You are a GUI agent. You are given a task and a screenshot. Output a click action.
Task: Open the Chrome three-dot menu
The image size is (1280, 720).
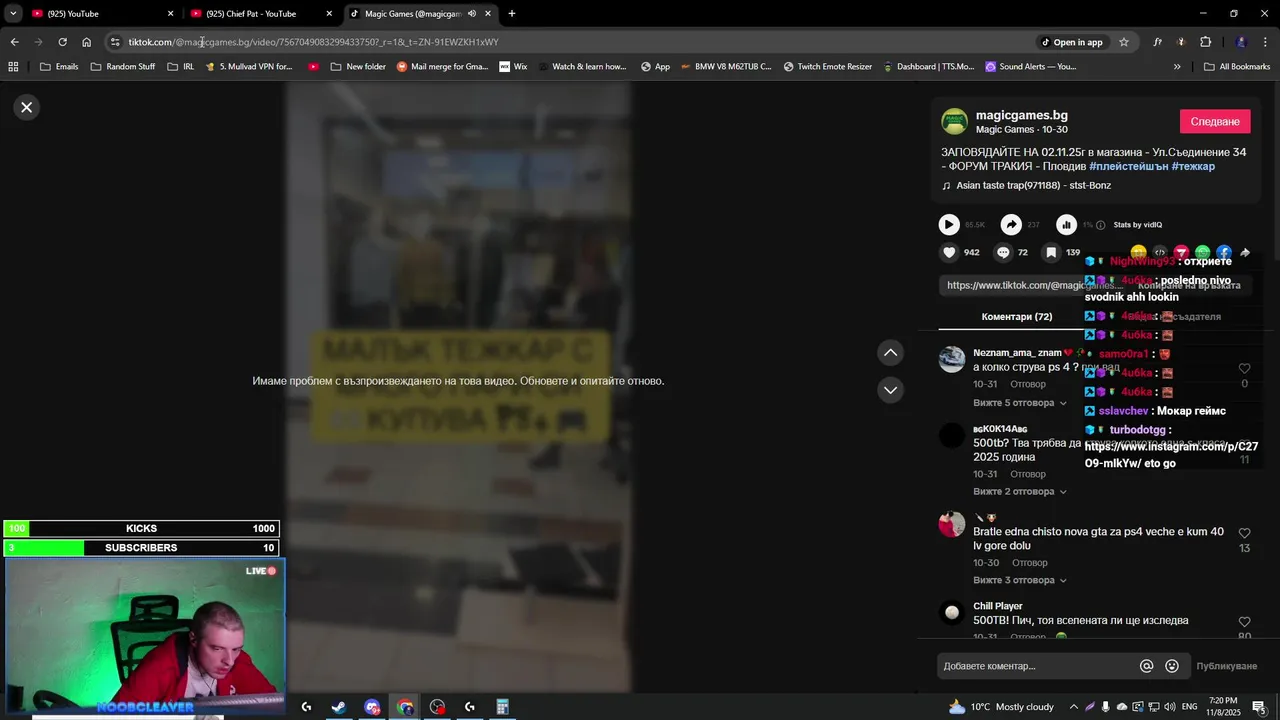pos(1266,42)
